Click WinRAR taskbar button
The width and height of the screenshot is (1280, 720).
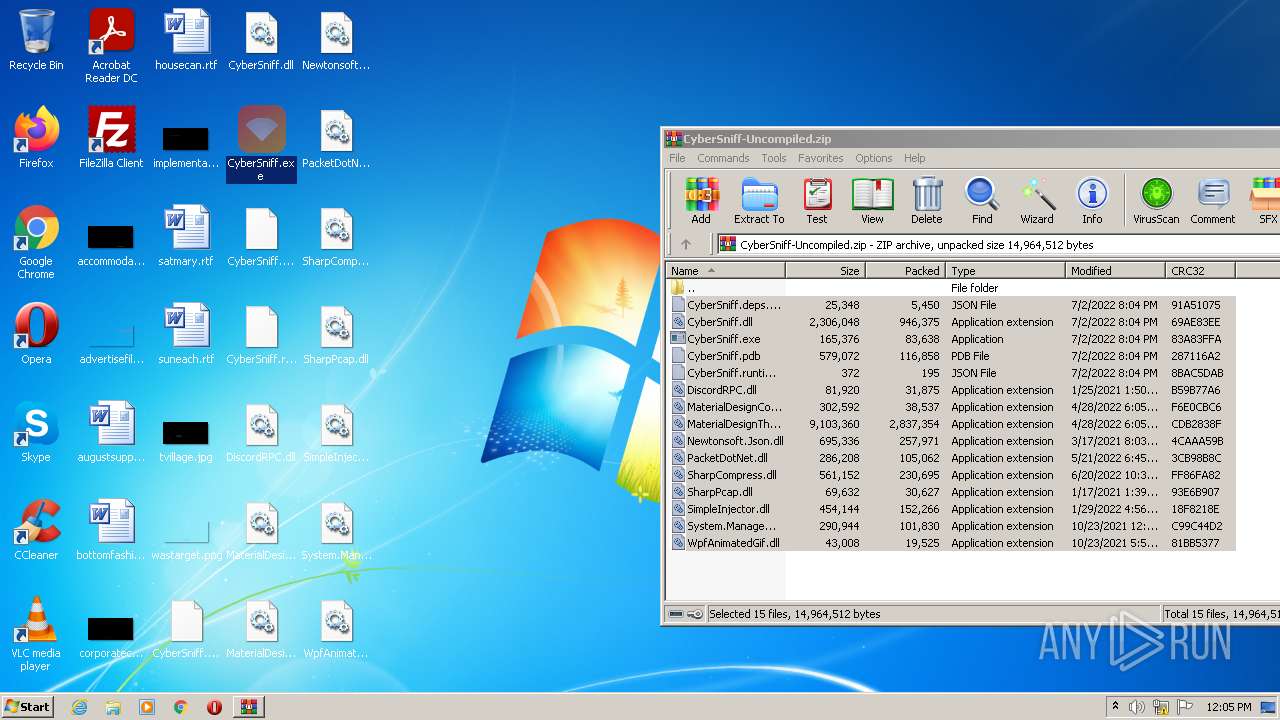click(x=248, y=707)
